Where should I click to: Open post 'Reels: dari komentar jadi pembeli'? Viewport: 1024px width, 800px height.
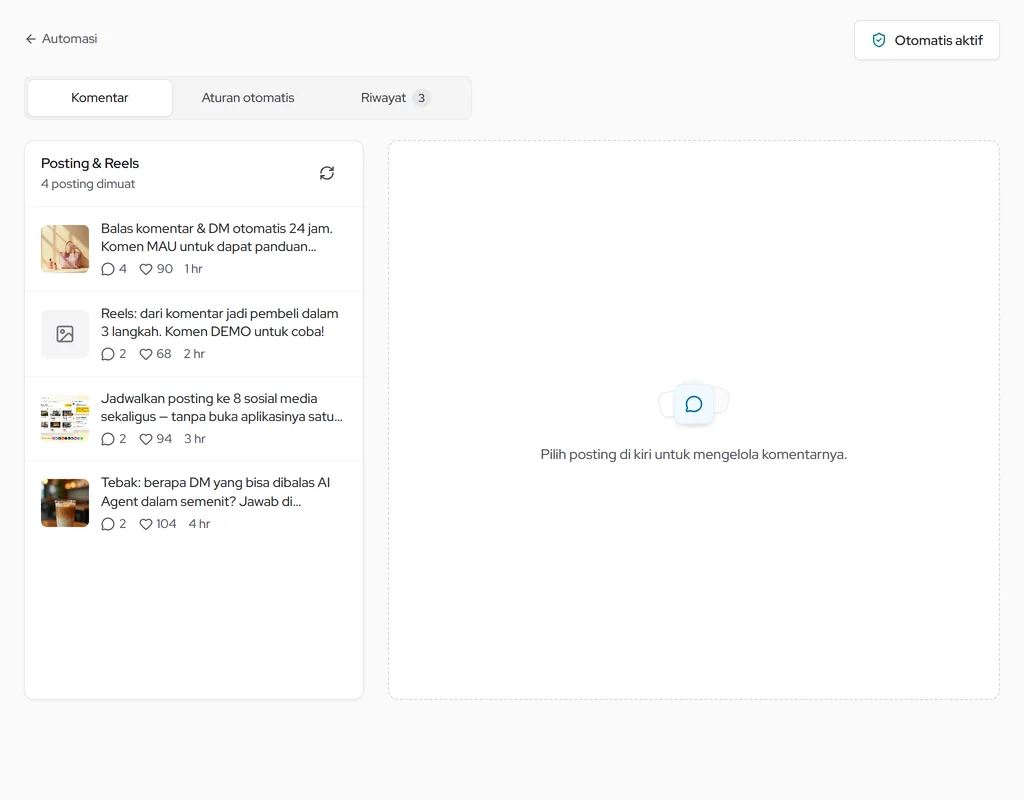click(x=194, y=334)
